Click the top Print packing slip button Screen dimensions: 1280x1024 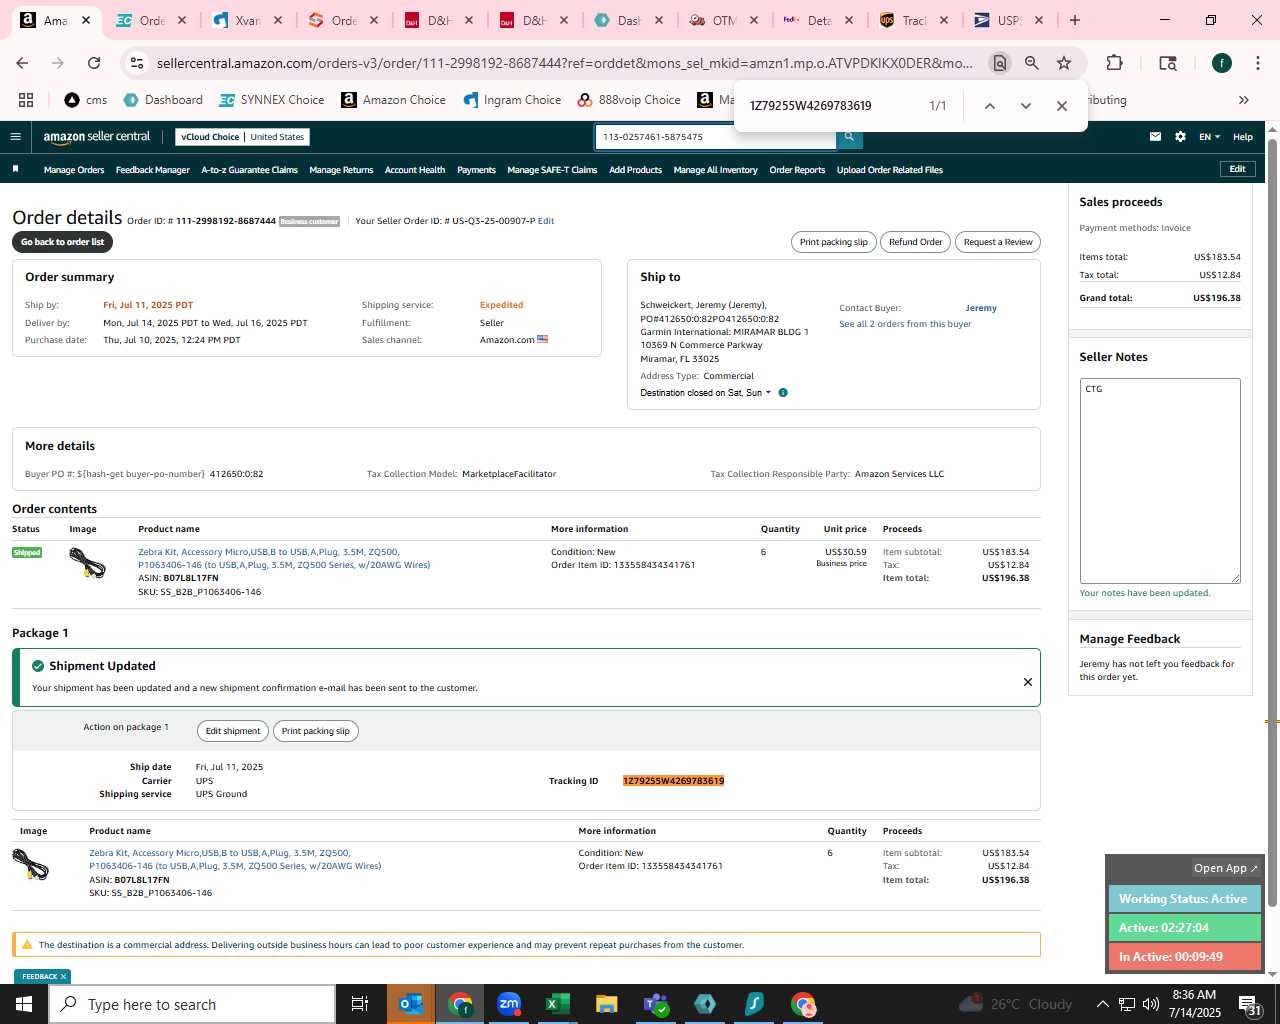point(833,242)
